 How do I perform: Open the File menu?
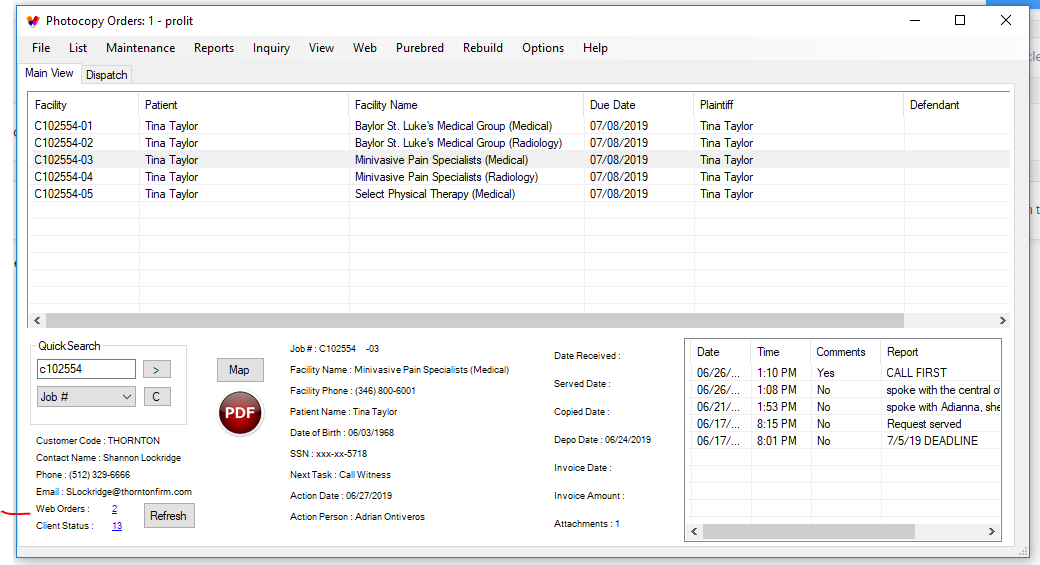(41, 48)
